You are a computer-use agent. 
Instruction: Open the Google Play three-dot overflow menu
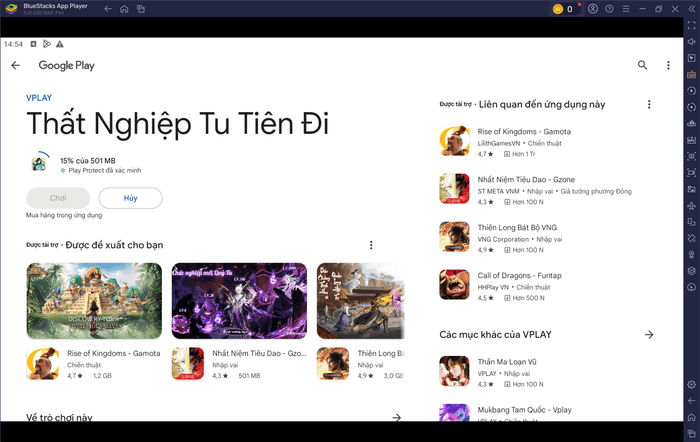pyautogui.click(x=668, y=65)
